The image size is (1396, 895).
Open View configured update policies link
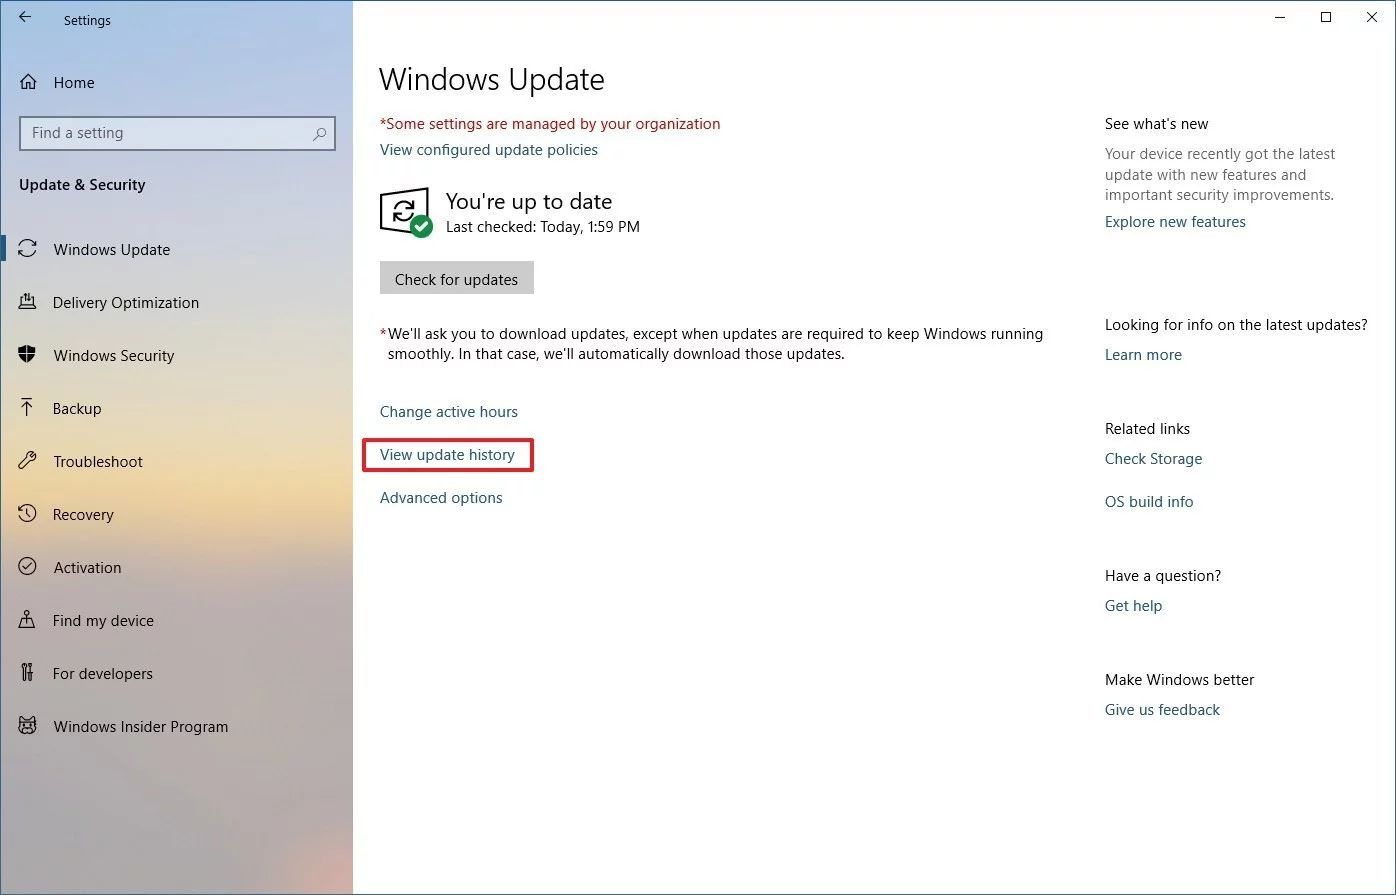(489, 150)
